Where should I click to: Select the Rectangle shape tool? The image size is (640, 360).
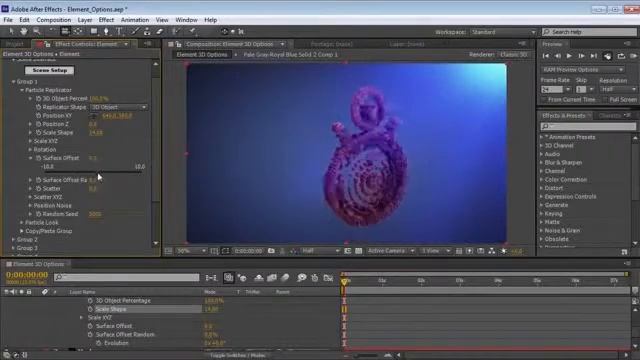pyautogui.click(x=94, y=31)
